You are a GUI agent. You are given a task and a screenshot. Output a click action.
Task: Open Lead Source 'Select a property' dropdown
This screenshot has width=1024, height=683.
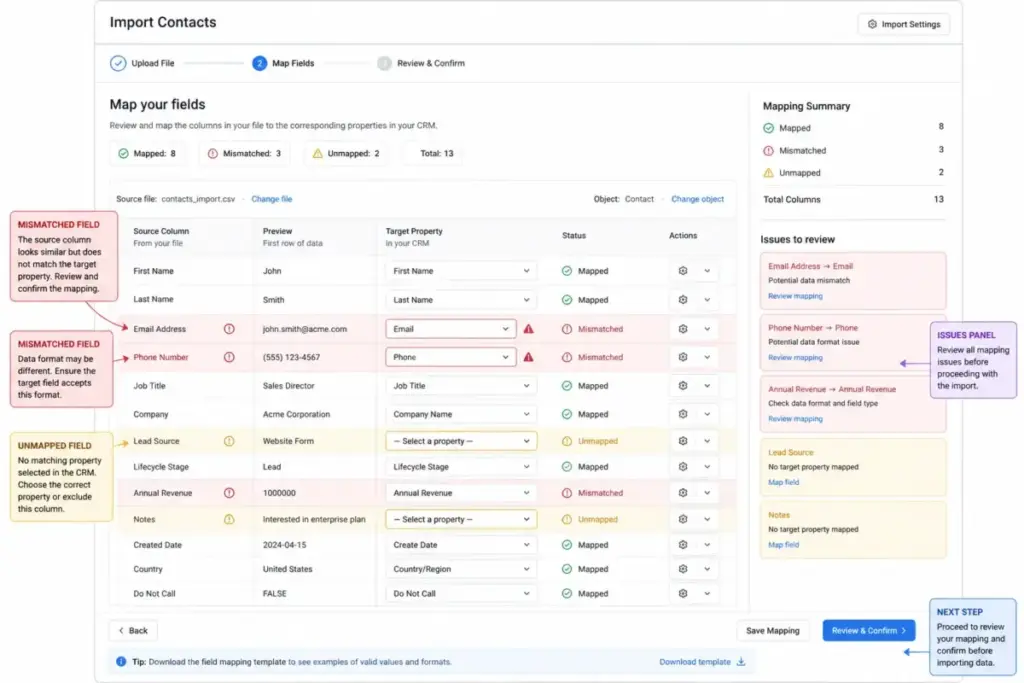click(x=461, y=441)
